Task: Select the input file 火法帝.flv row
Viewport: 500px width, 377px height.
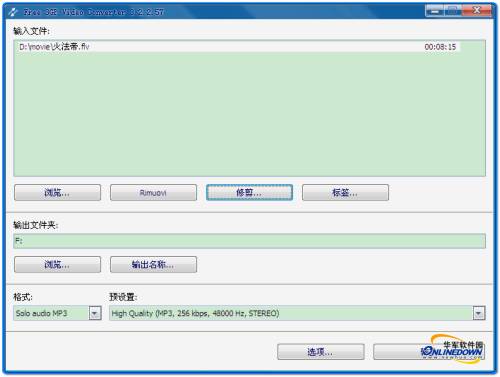Action: 238,47
